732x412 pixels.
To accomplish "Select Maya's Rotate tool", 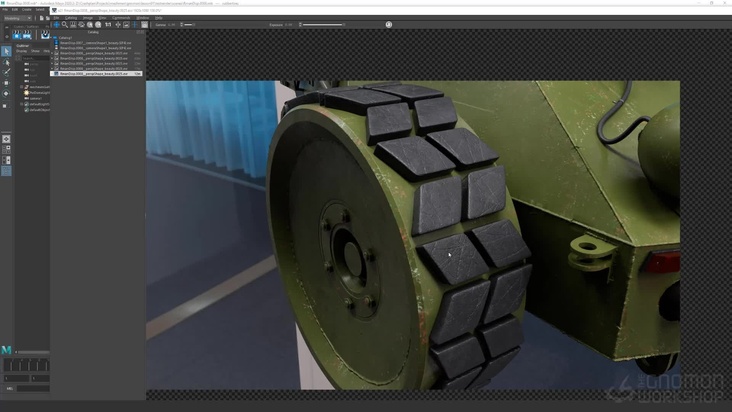I will click(6, 93).
